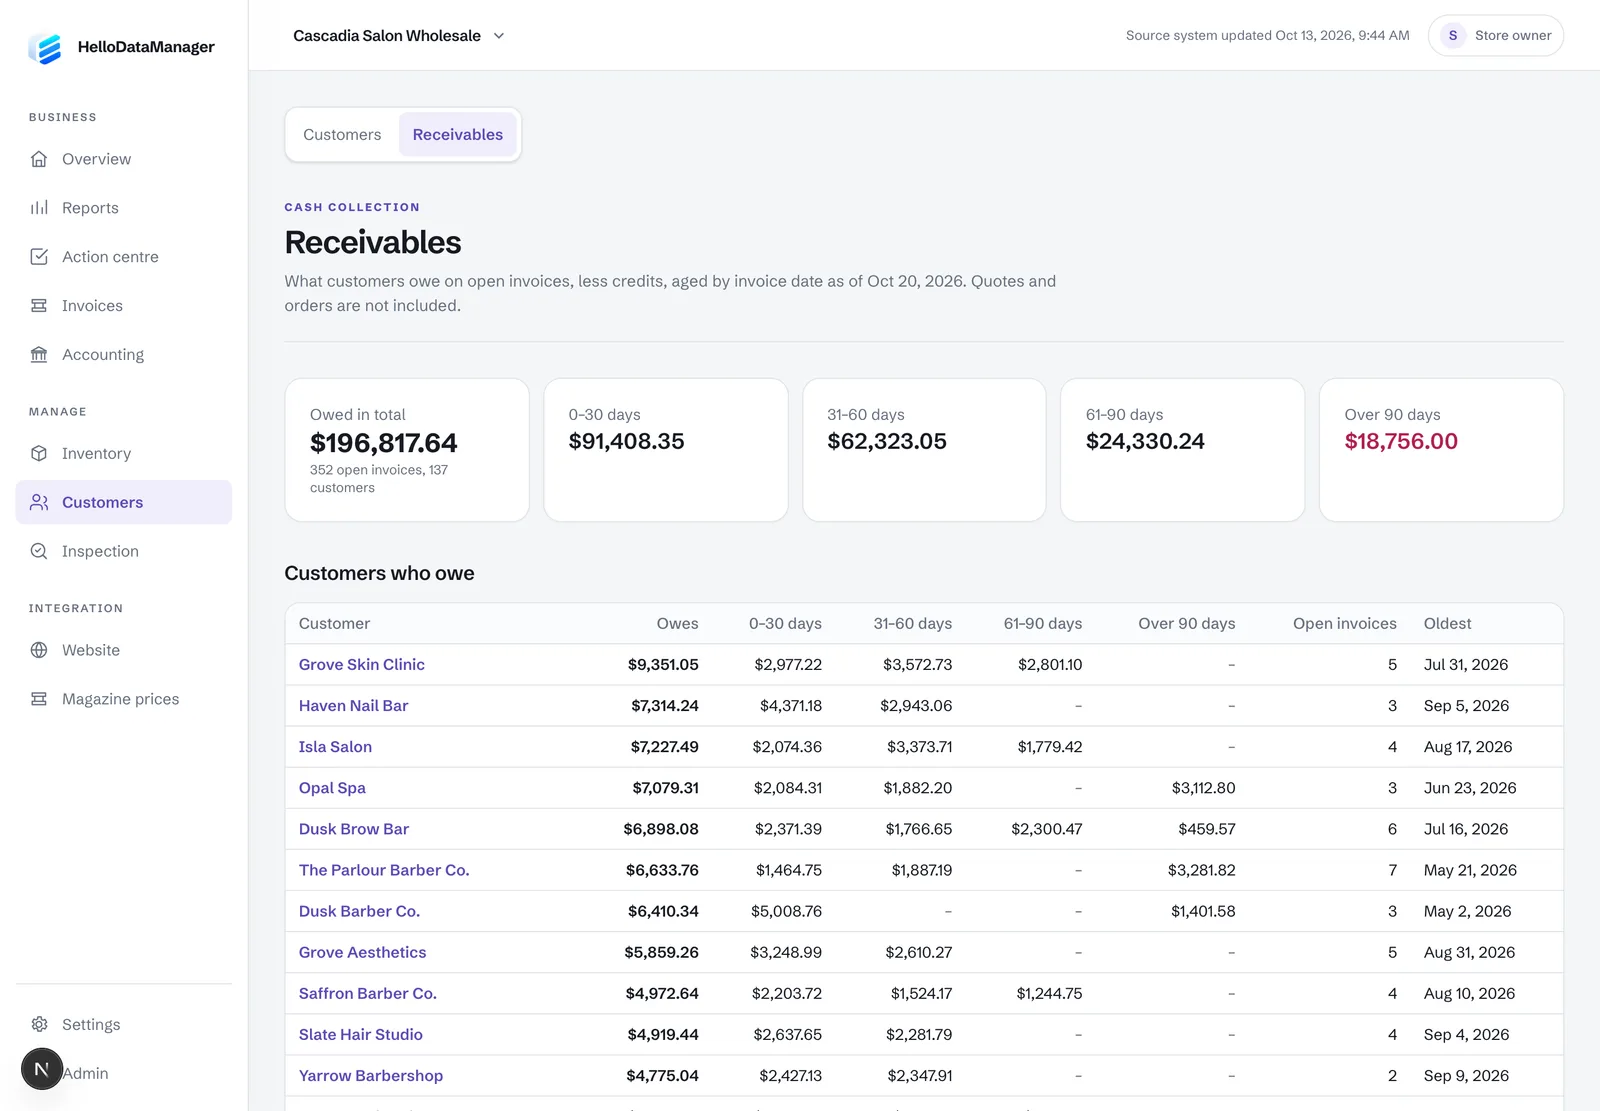Click the Action centre checkbox icon
This screenshot has width=1600, height=1111.
39,257
